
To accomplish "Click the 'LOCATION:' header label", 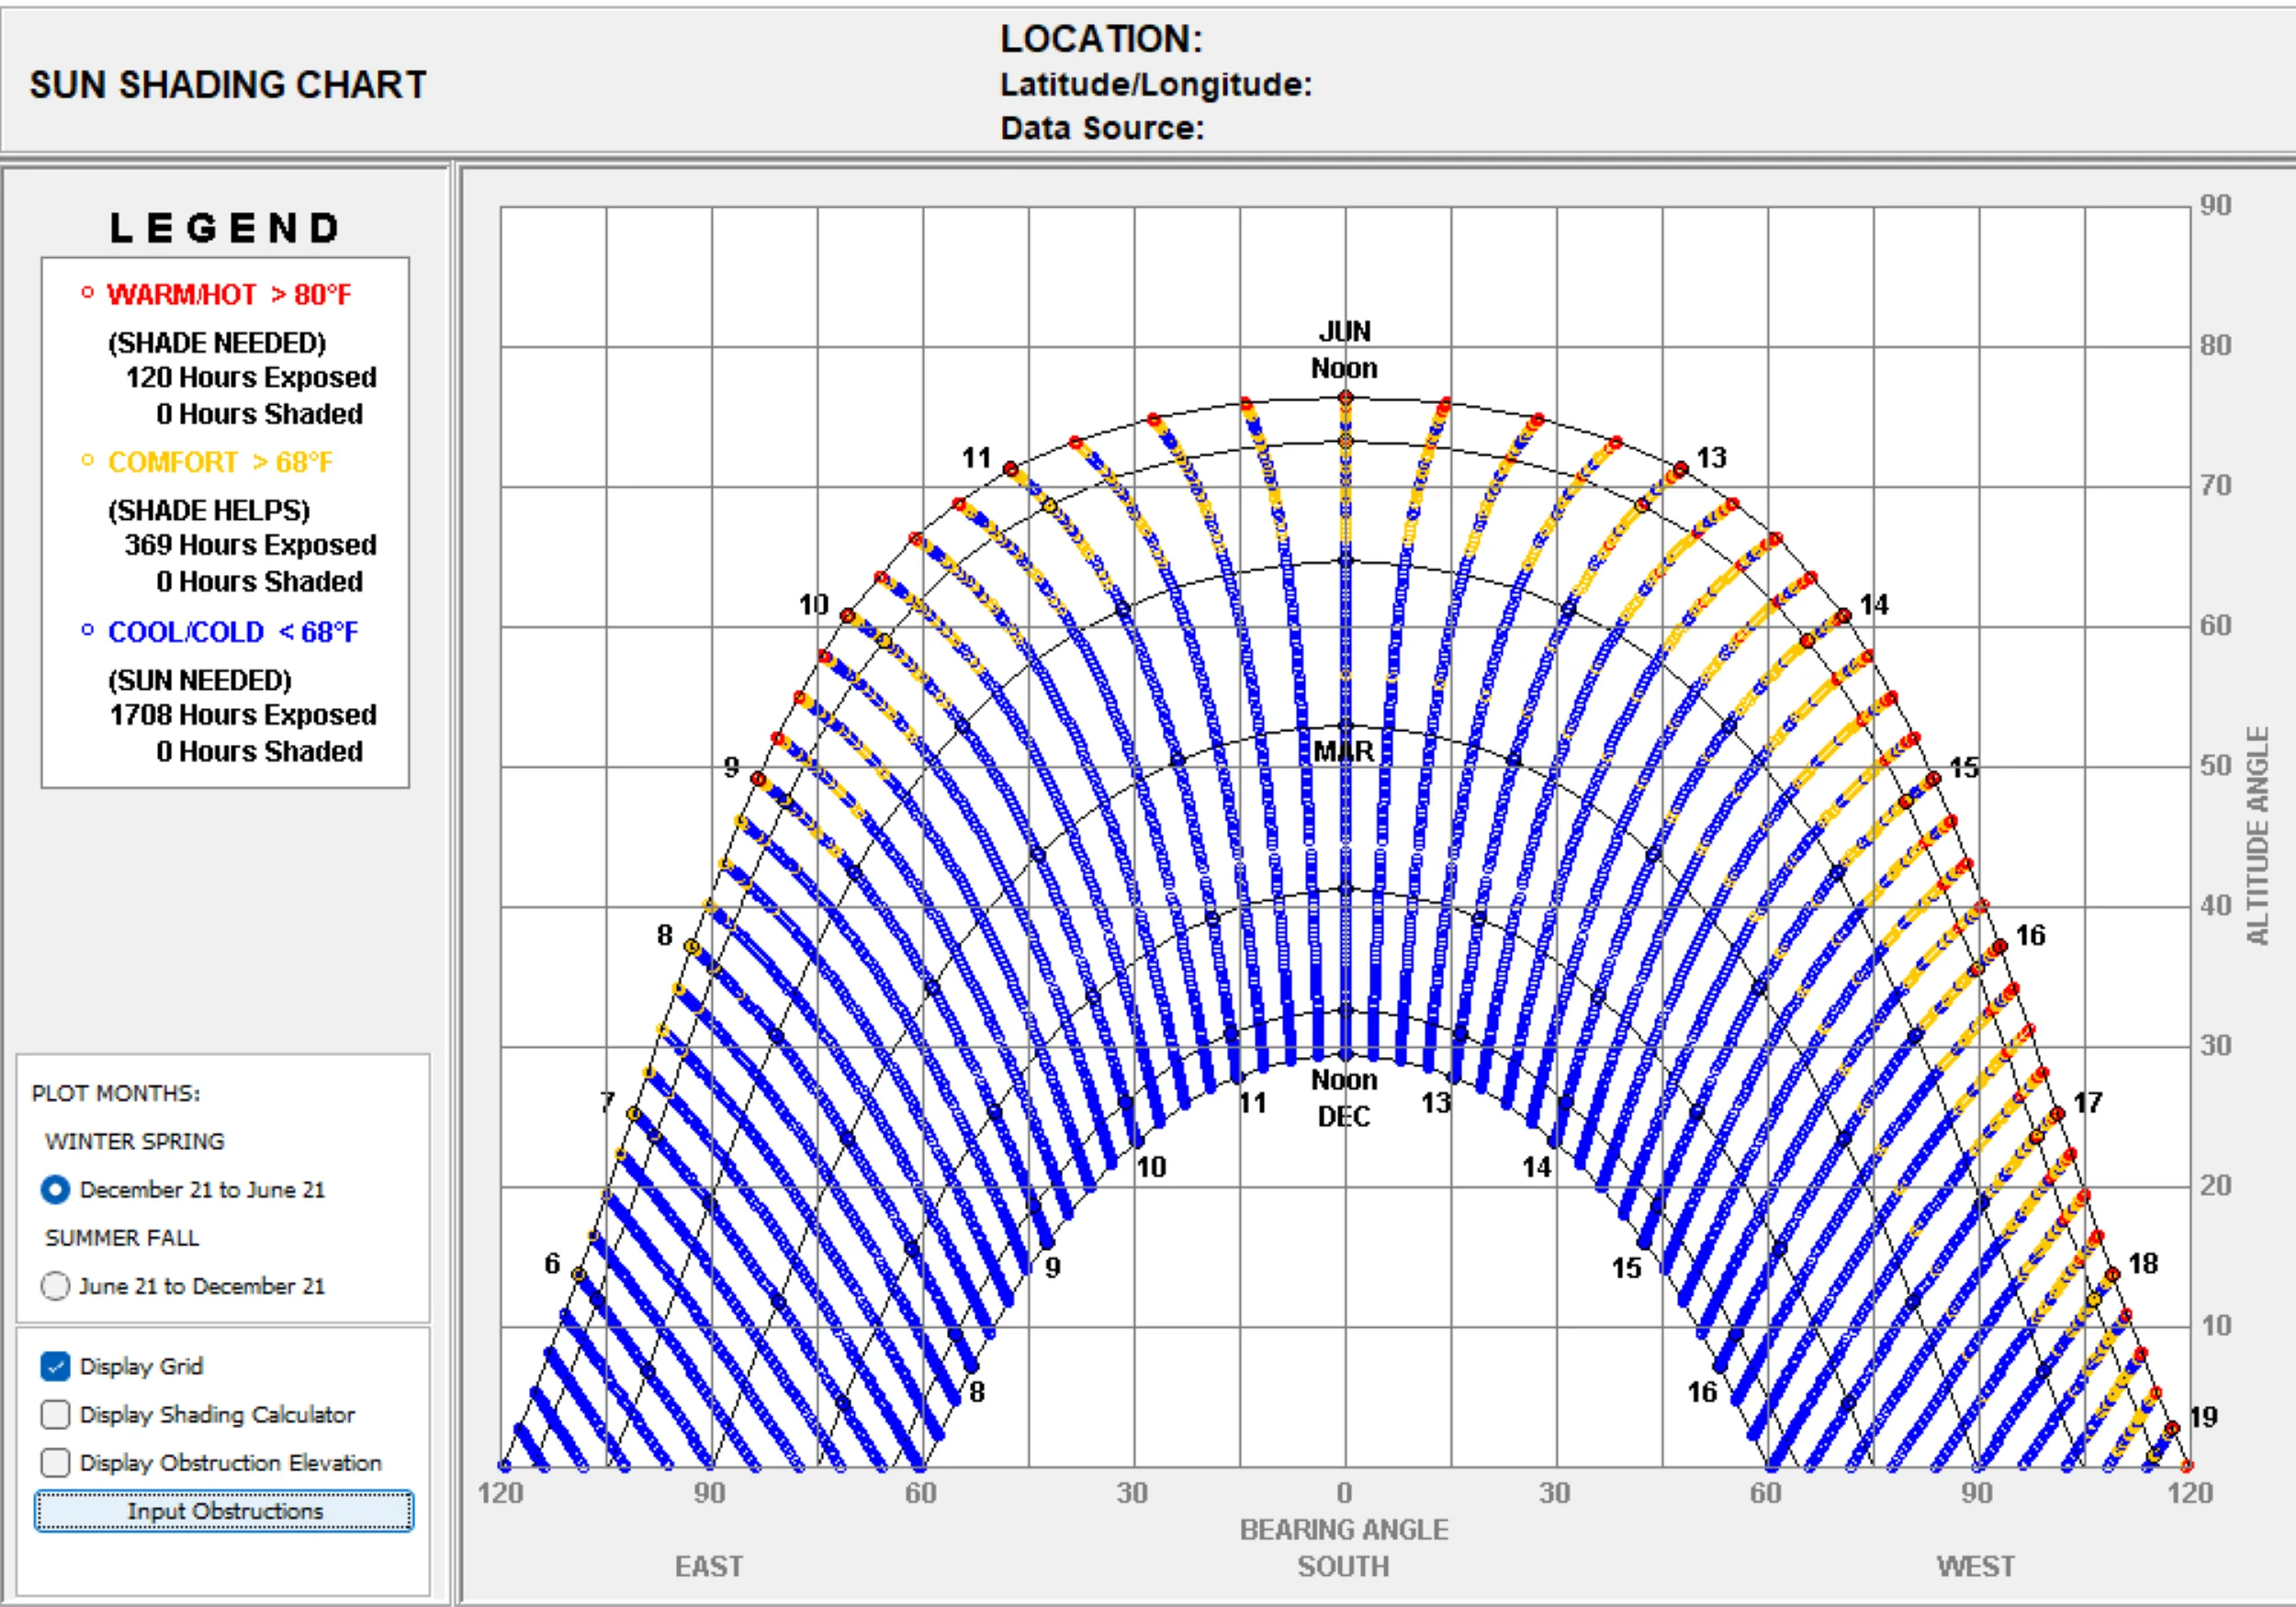I will point(1101,39).
